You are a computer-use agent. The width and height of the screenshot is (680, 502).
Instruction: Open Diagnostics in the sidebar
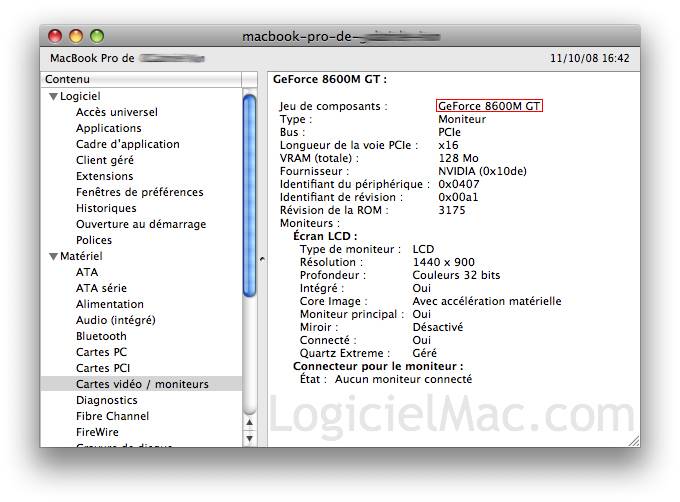[107, 400]
